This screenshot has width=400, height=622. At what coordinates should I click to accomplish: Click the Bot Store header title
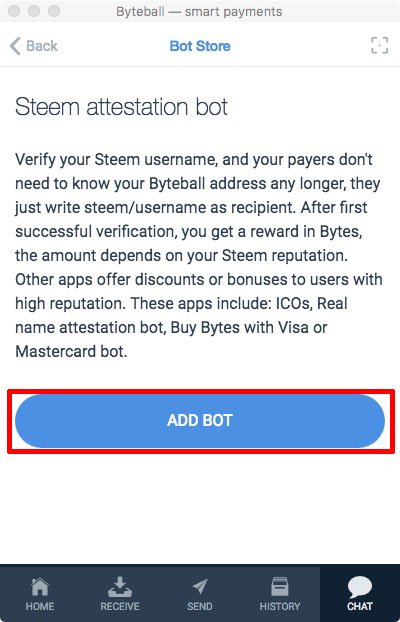click(x=200, y=46)
